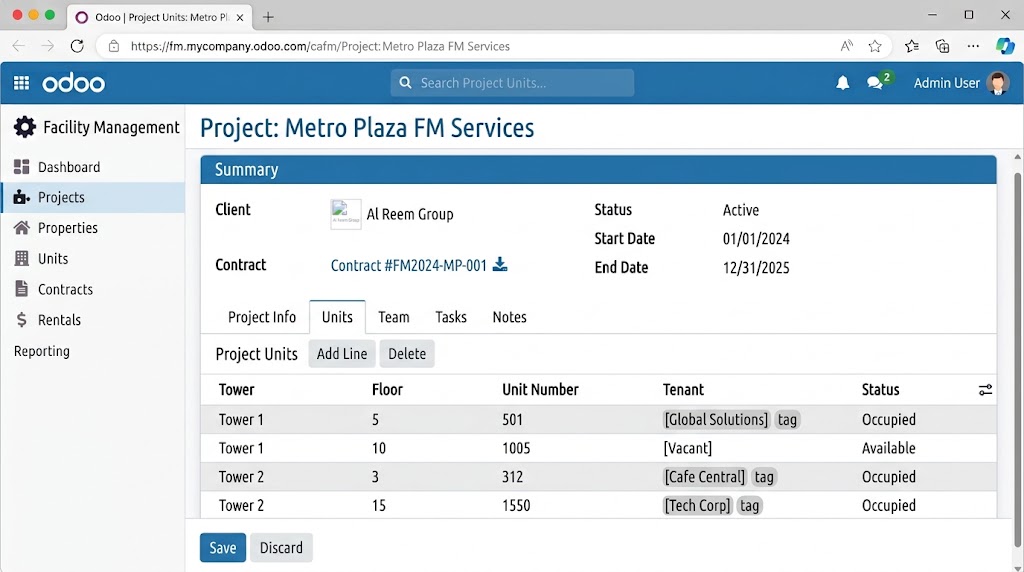The height and width of the screenshot is (572, 1024).
Task: Discard the changes
Action: [281, 548]
